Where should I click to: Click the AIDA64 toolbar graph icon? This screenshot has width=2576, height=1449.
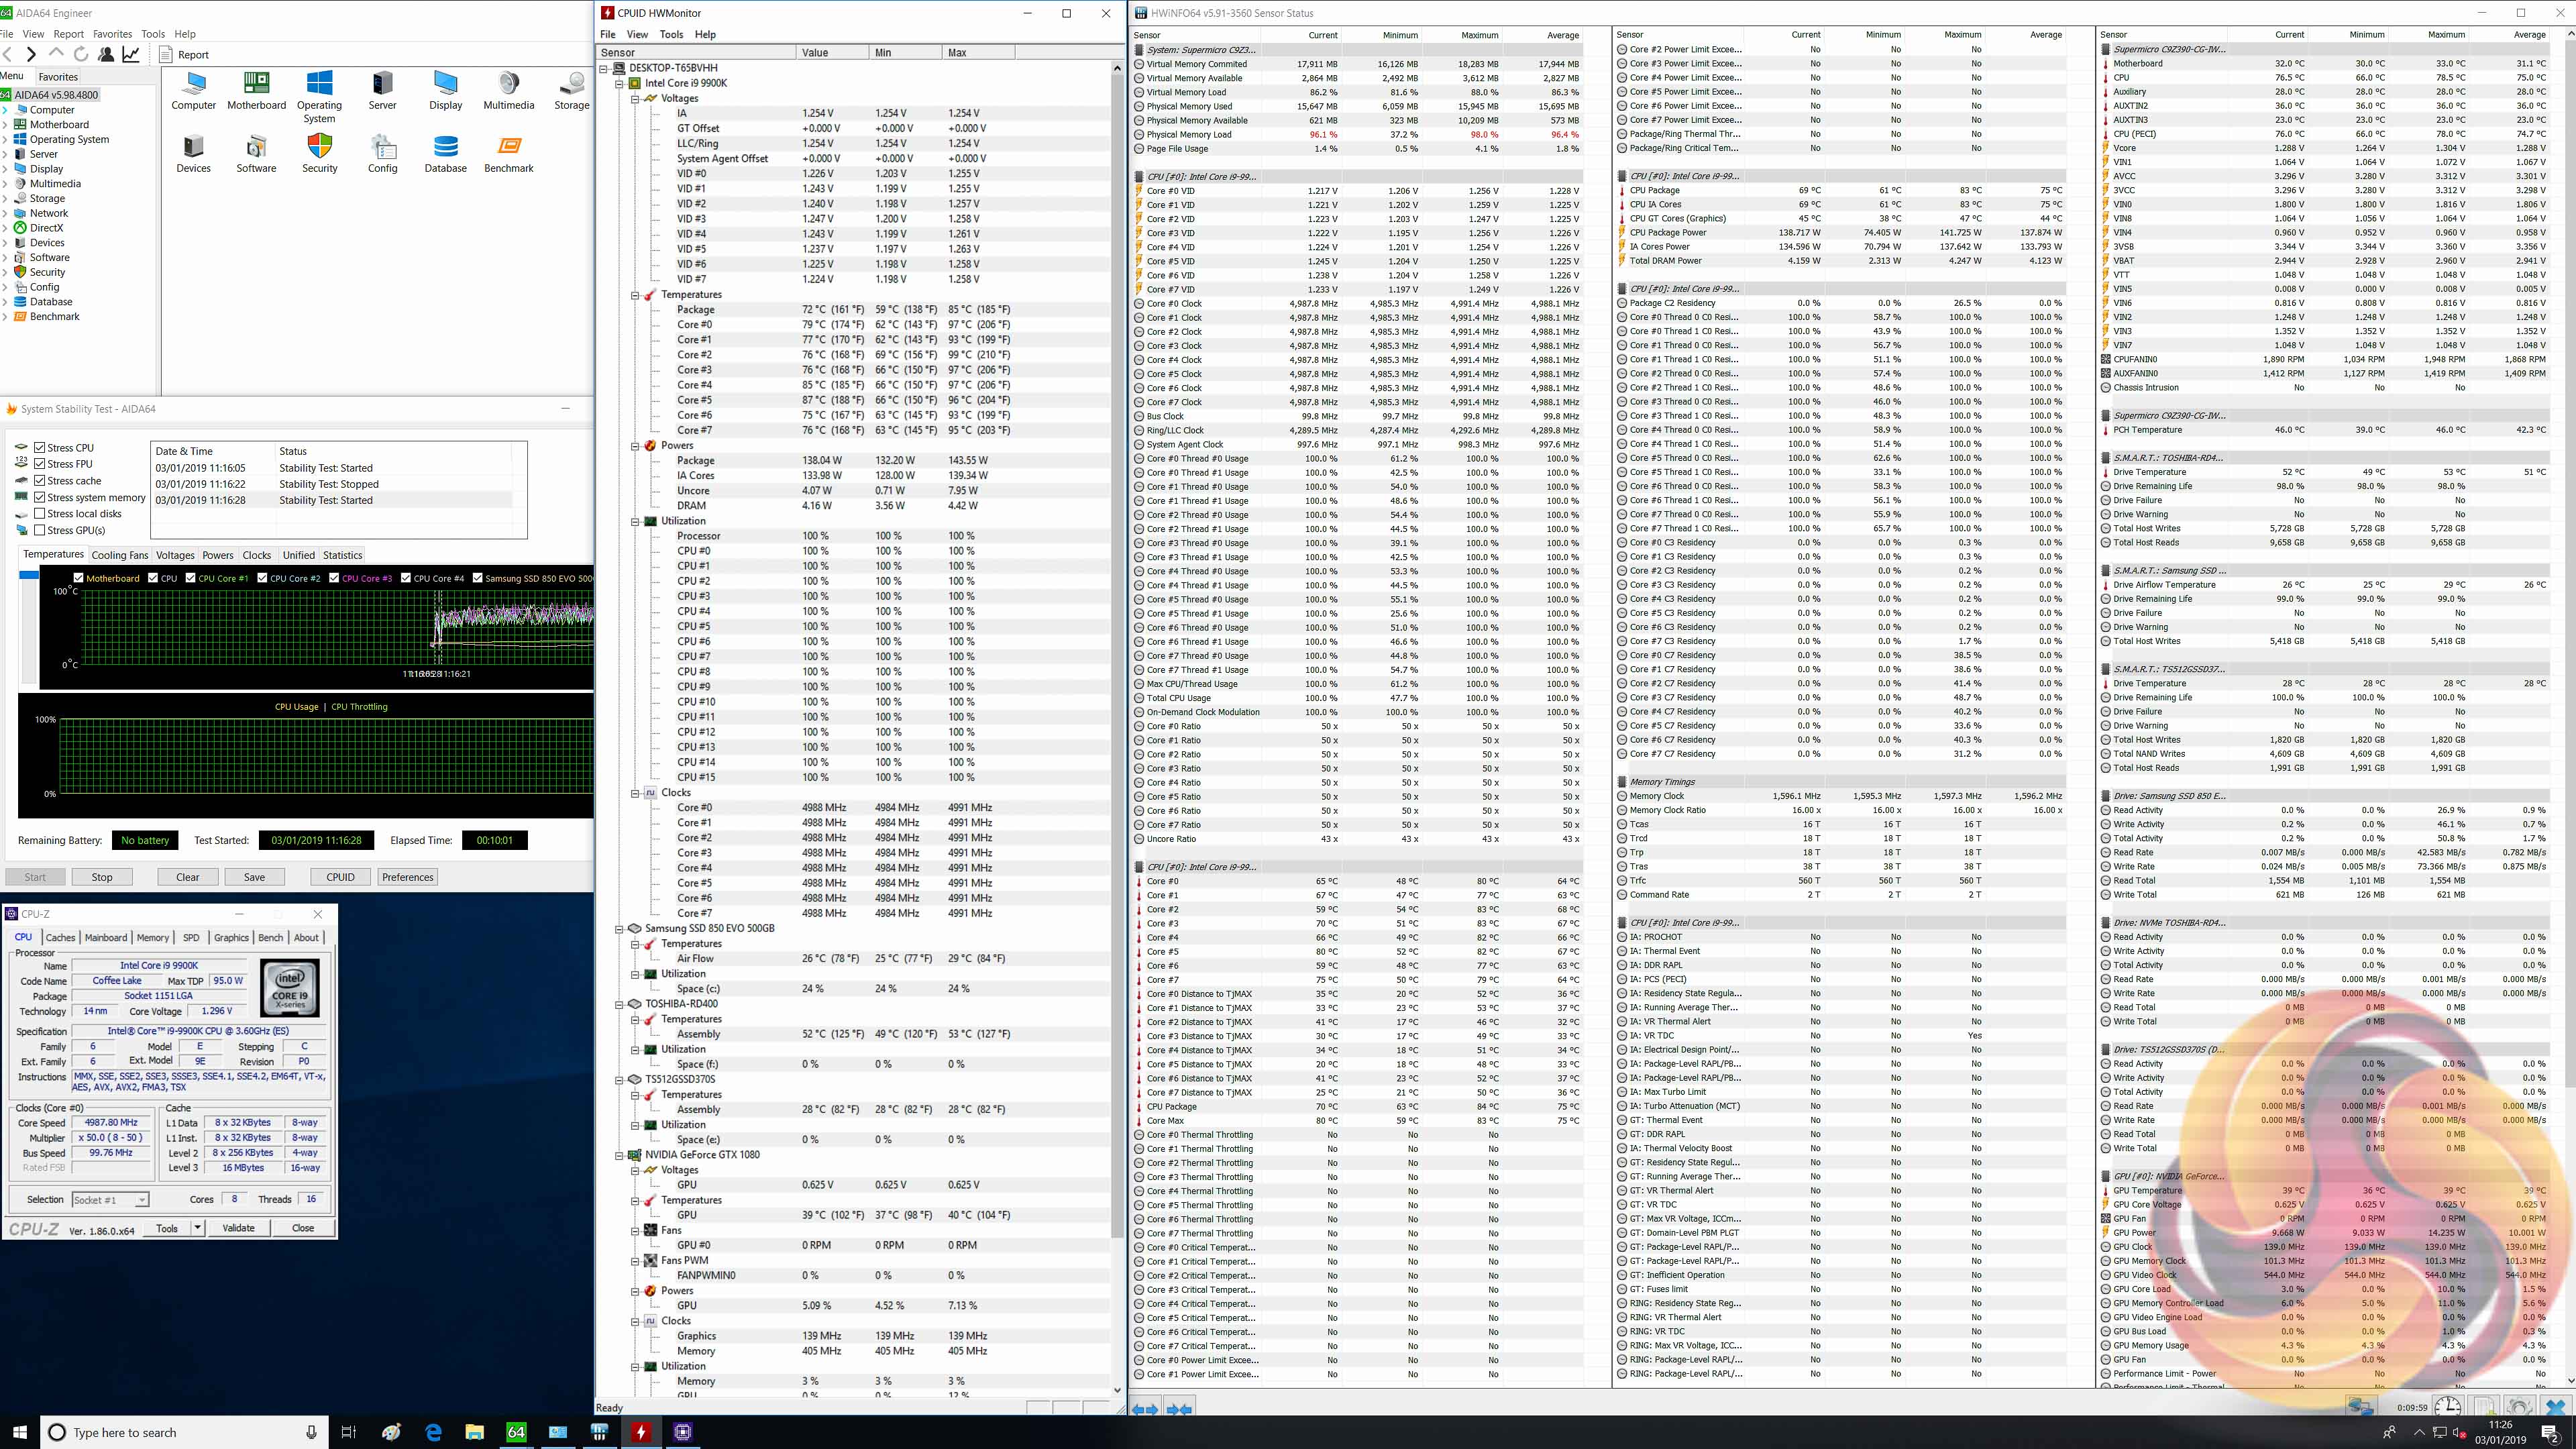131,54
